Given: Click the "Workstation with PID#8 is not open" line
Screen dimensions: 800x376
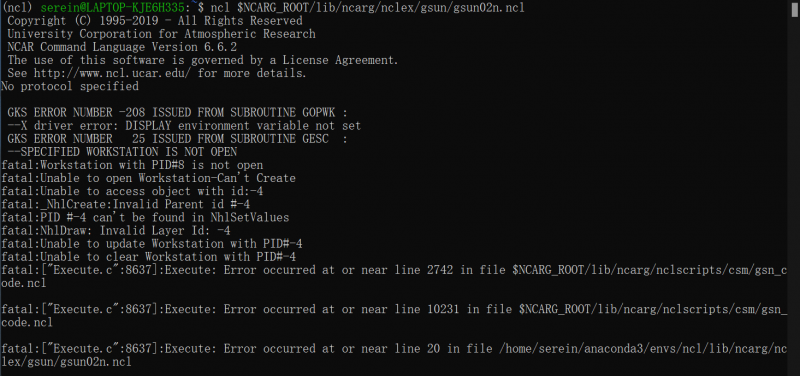Looking at the screenshot, I should click(x=132, y=165).
